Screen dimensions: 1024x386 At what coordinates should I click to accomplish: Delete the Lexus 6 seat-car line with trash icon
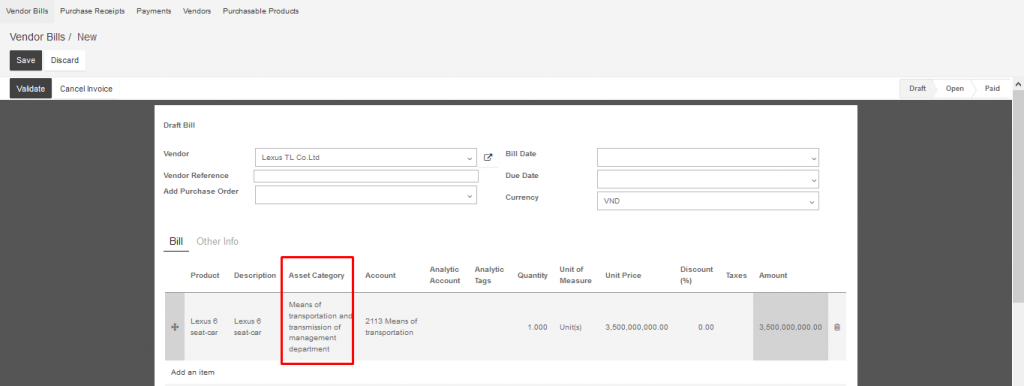click(x=837, y=327)
